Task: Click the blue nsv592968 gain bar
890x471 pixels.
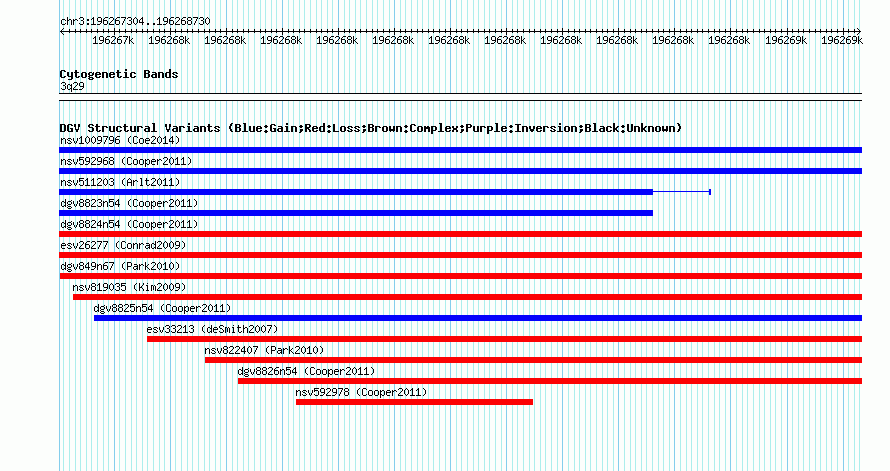Action: pyautogui.click(x=460, y=171)
